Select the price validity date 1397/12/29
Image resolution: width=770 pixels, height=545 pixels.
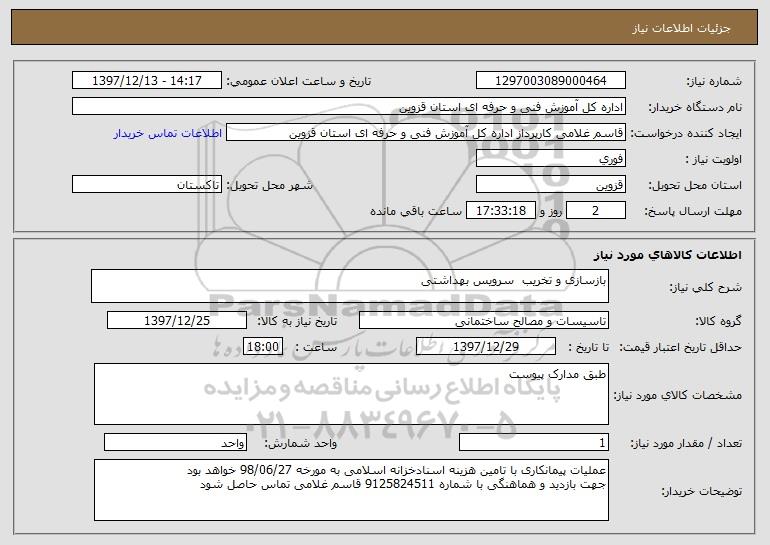tap(486, 346)
